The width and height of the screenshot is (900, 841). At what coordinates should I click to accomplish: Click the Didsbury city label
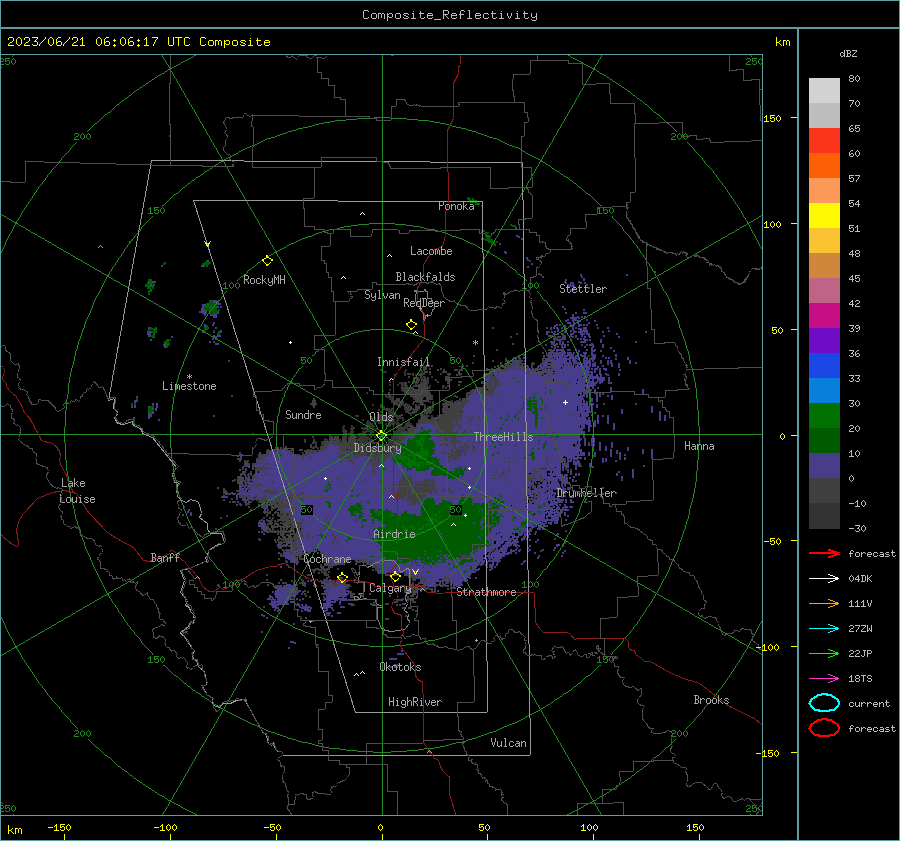(377, 448)
